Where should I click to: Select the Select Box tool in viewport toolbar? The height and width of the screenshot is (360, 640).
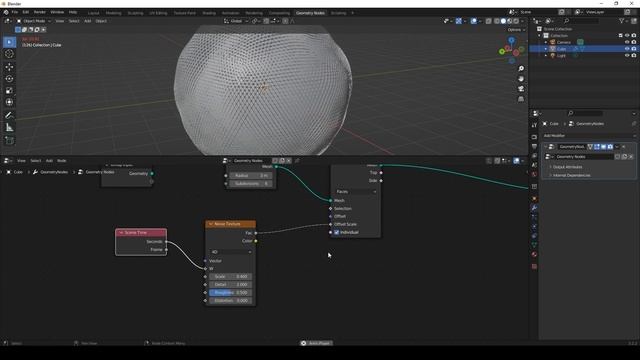(x=9, y=42)
